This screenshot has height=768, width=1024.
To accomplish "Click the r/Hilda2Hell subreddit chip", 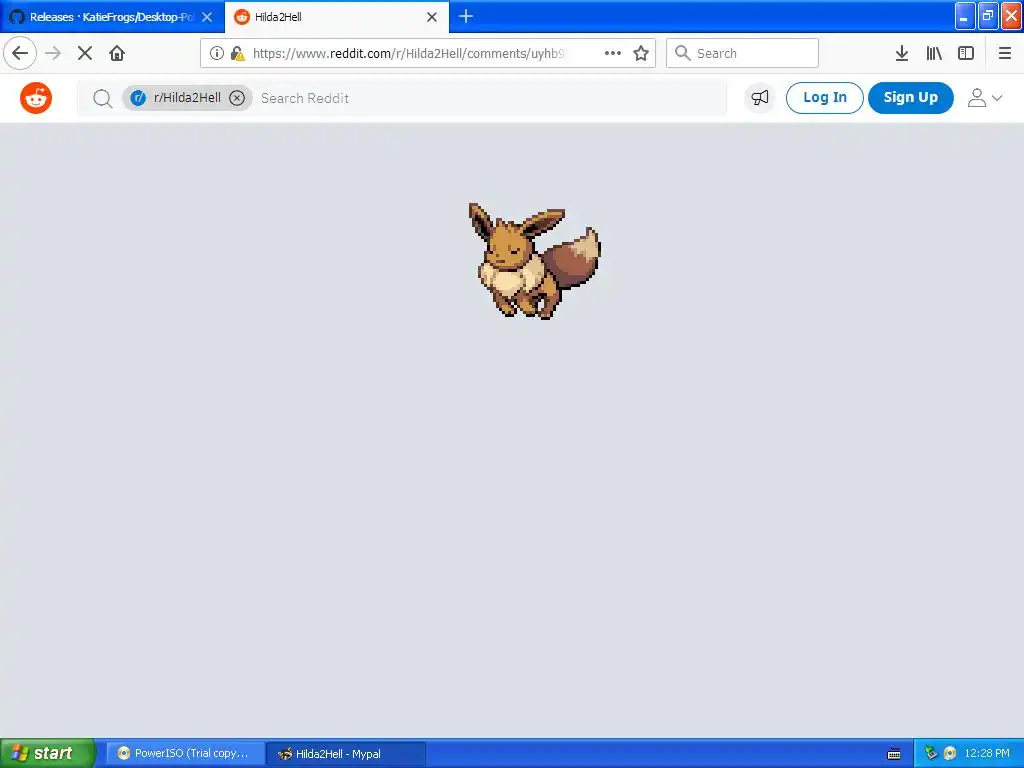I will 187,98.
